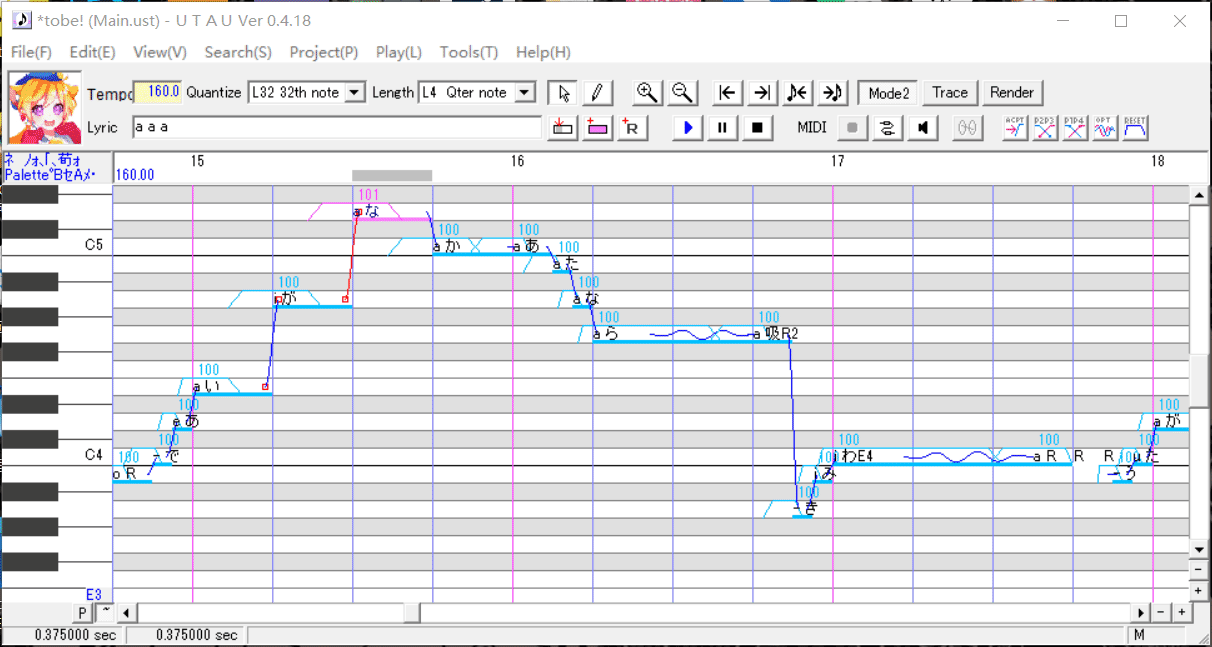Stop playback with the square button

[x=757, y=127]
